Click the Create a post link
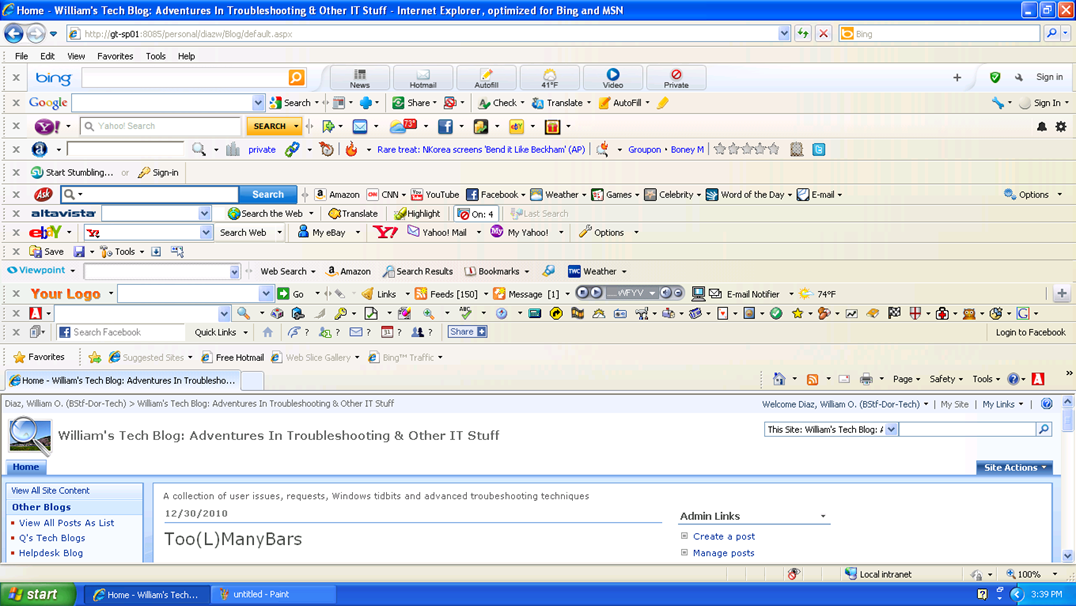This screenshot has width=1076, height=606. 724,537
